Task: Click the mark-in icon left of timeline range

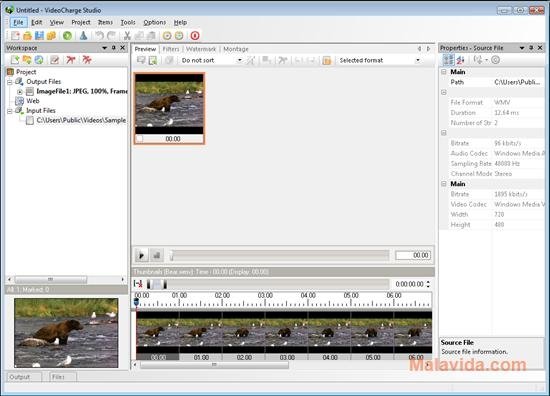Action: (x=138, y=284)
